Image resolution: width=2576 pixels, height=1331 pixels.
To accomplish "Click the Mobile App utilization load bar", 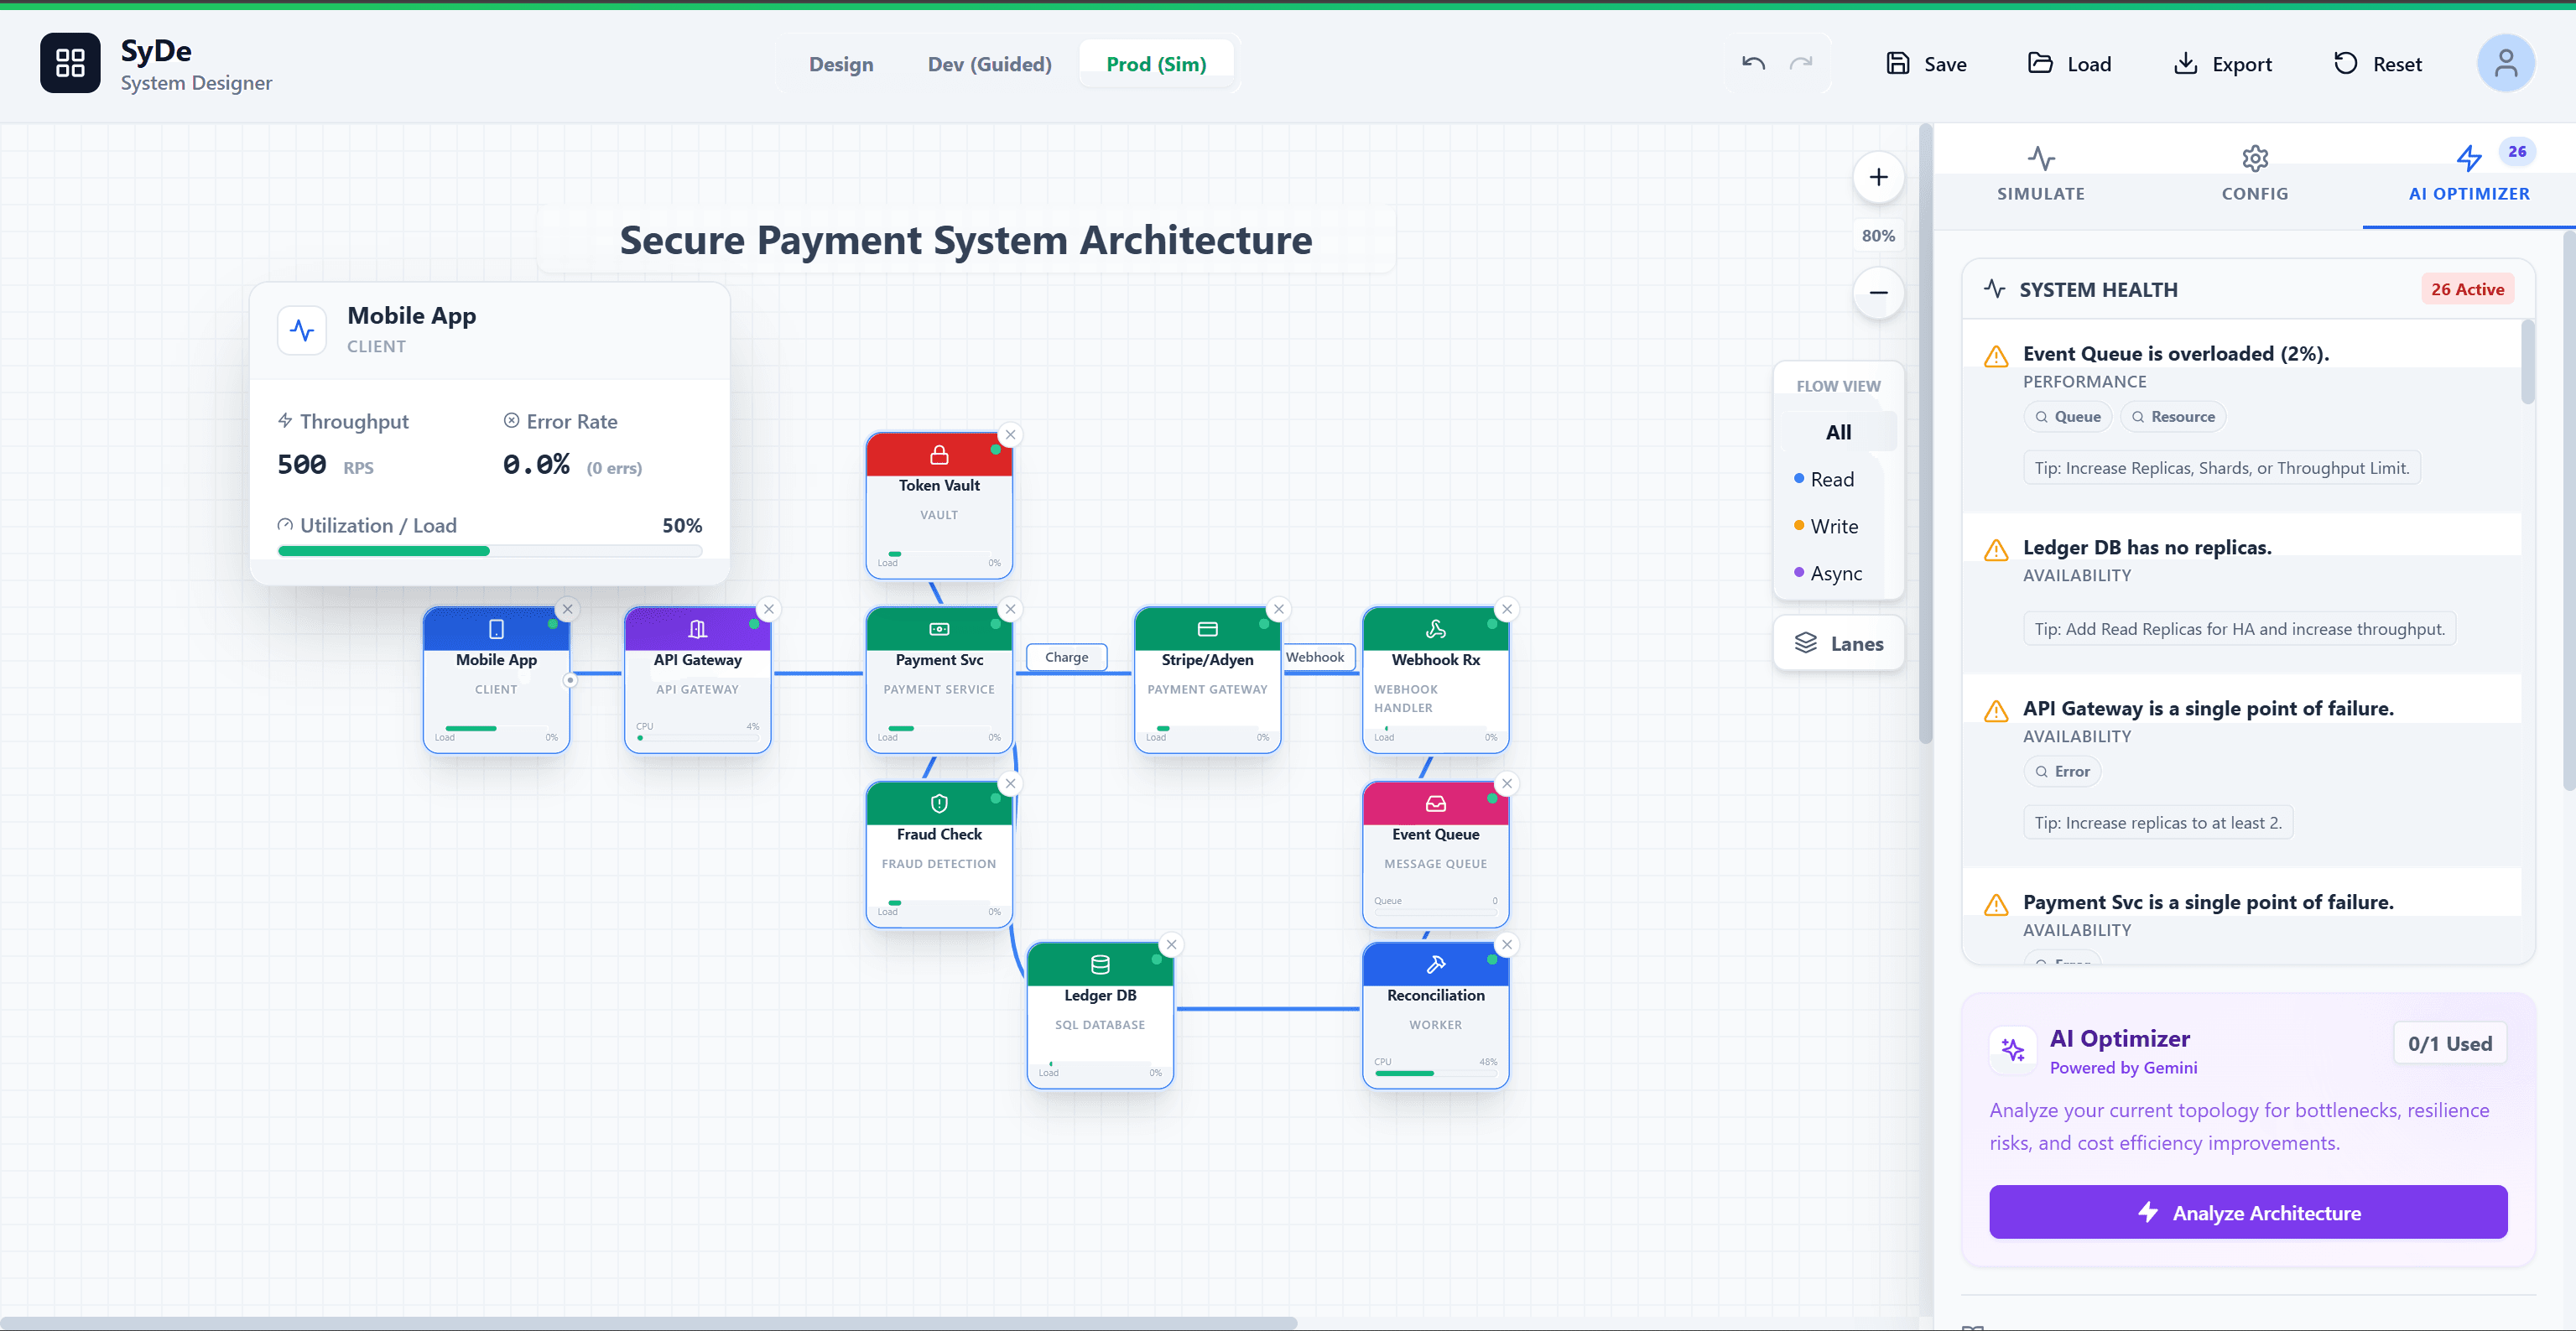I will pyautogui.click(x=490, y=550).
